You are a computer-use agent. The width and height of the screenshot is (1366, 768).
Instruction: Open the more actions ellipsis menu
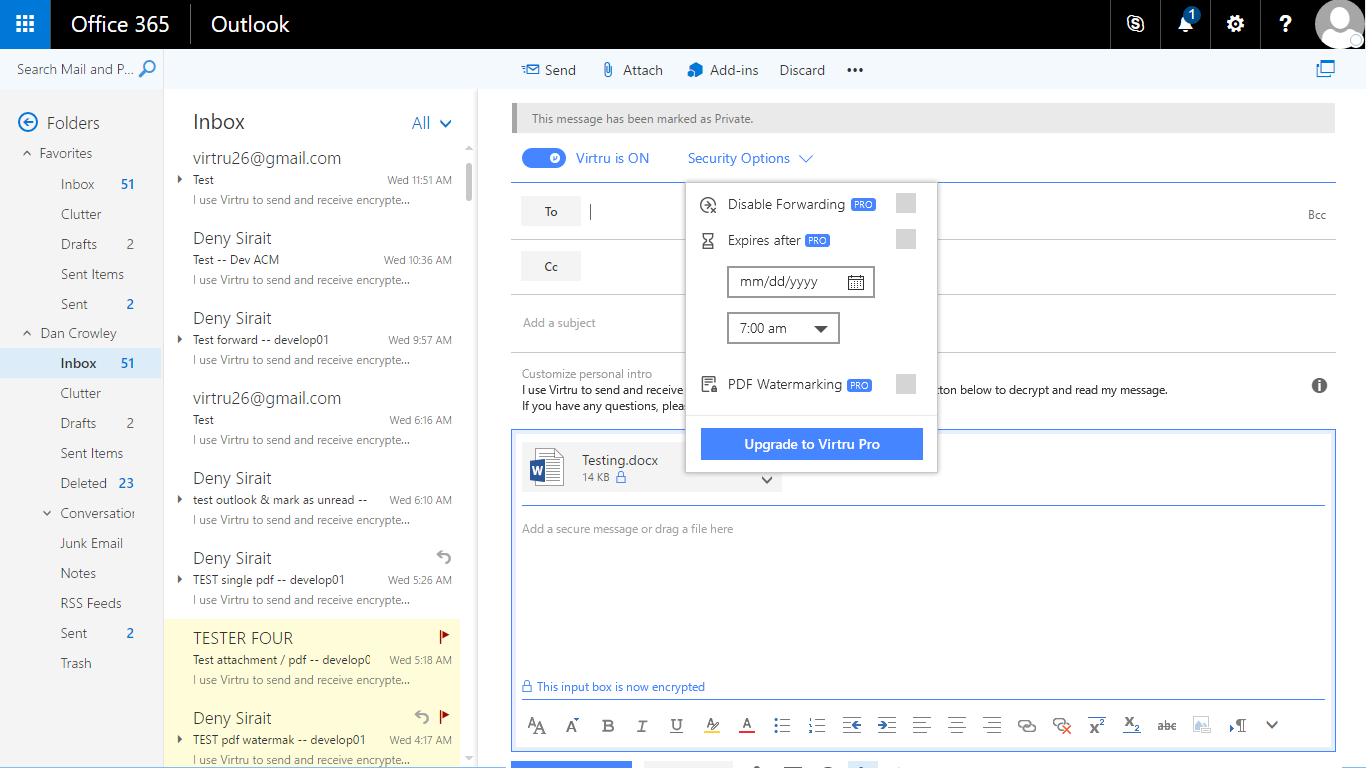855,70
